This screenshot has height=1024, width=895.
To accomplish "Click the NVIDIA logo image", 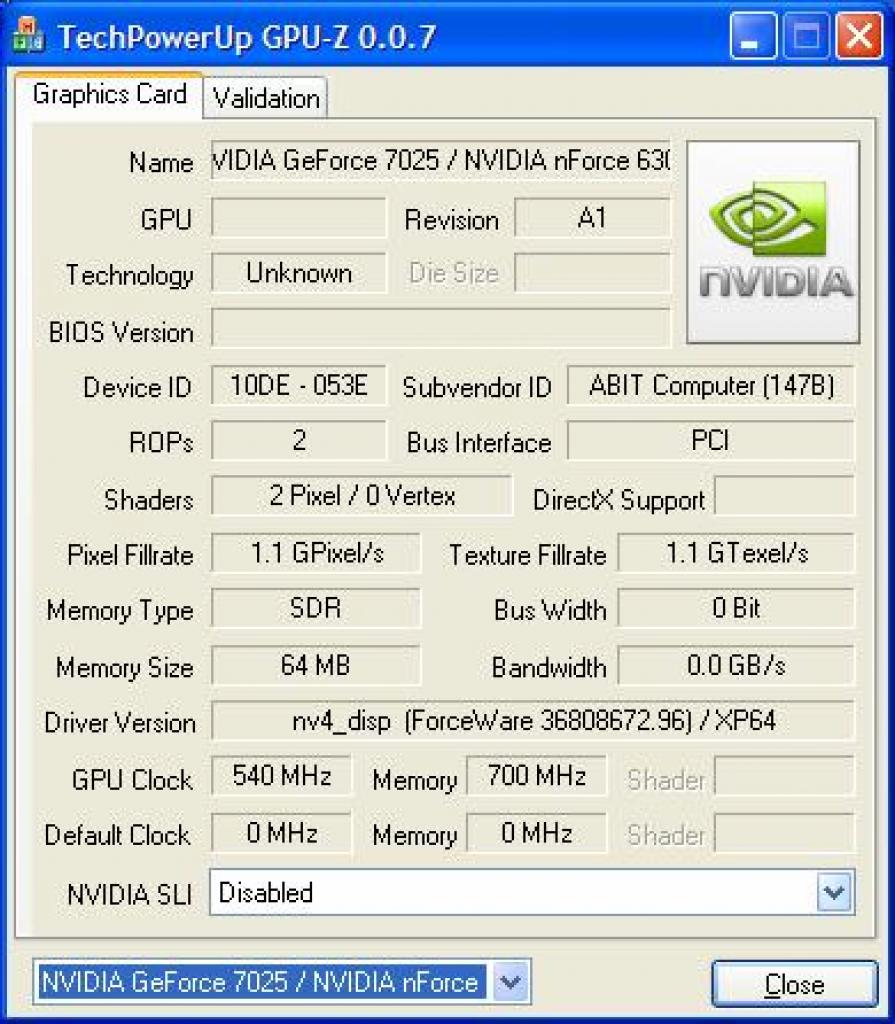I will click(x=773, y=242).
